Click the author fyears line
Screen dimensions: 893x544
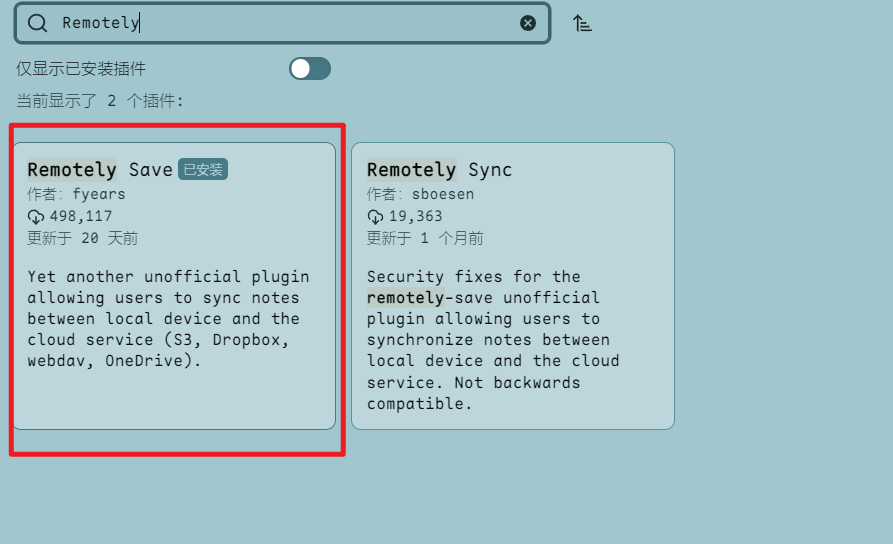76,194
